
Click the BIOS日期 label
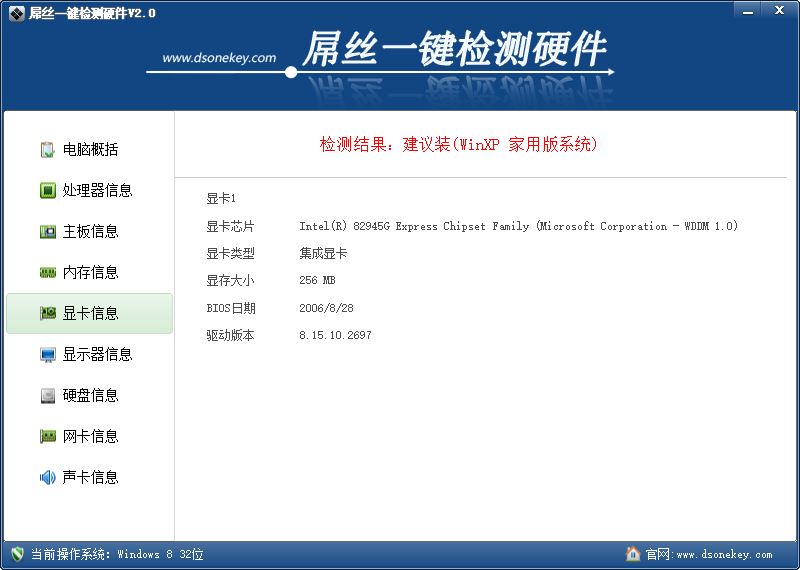(231, 308)
